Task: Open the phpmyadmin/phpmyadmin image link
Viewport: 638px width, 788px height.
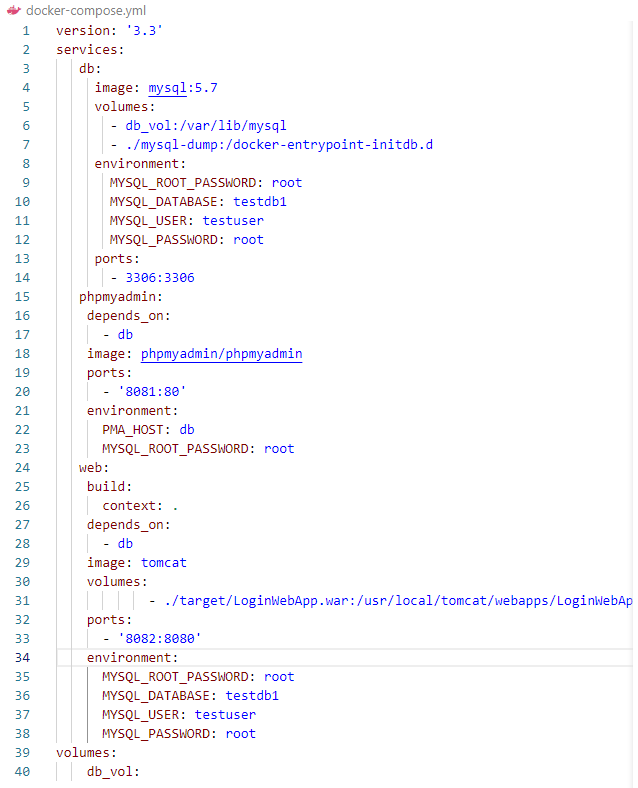Action: coord(222,354)
